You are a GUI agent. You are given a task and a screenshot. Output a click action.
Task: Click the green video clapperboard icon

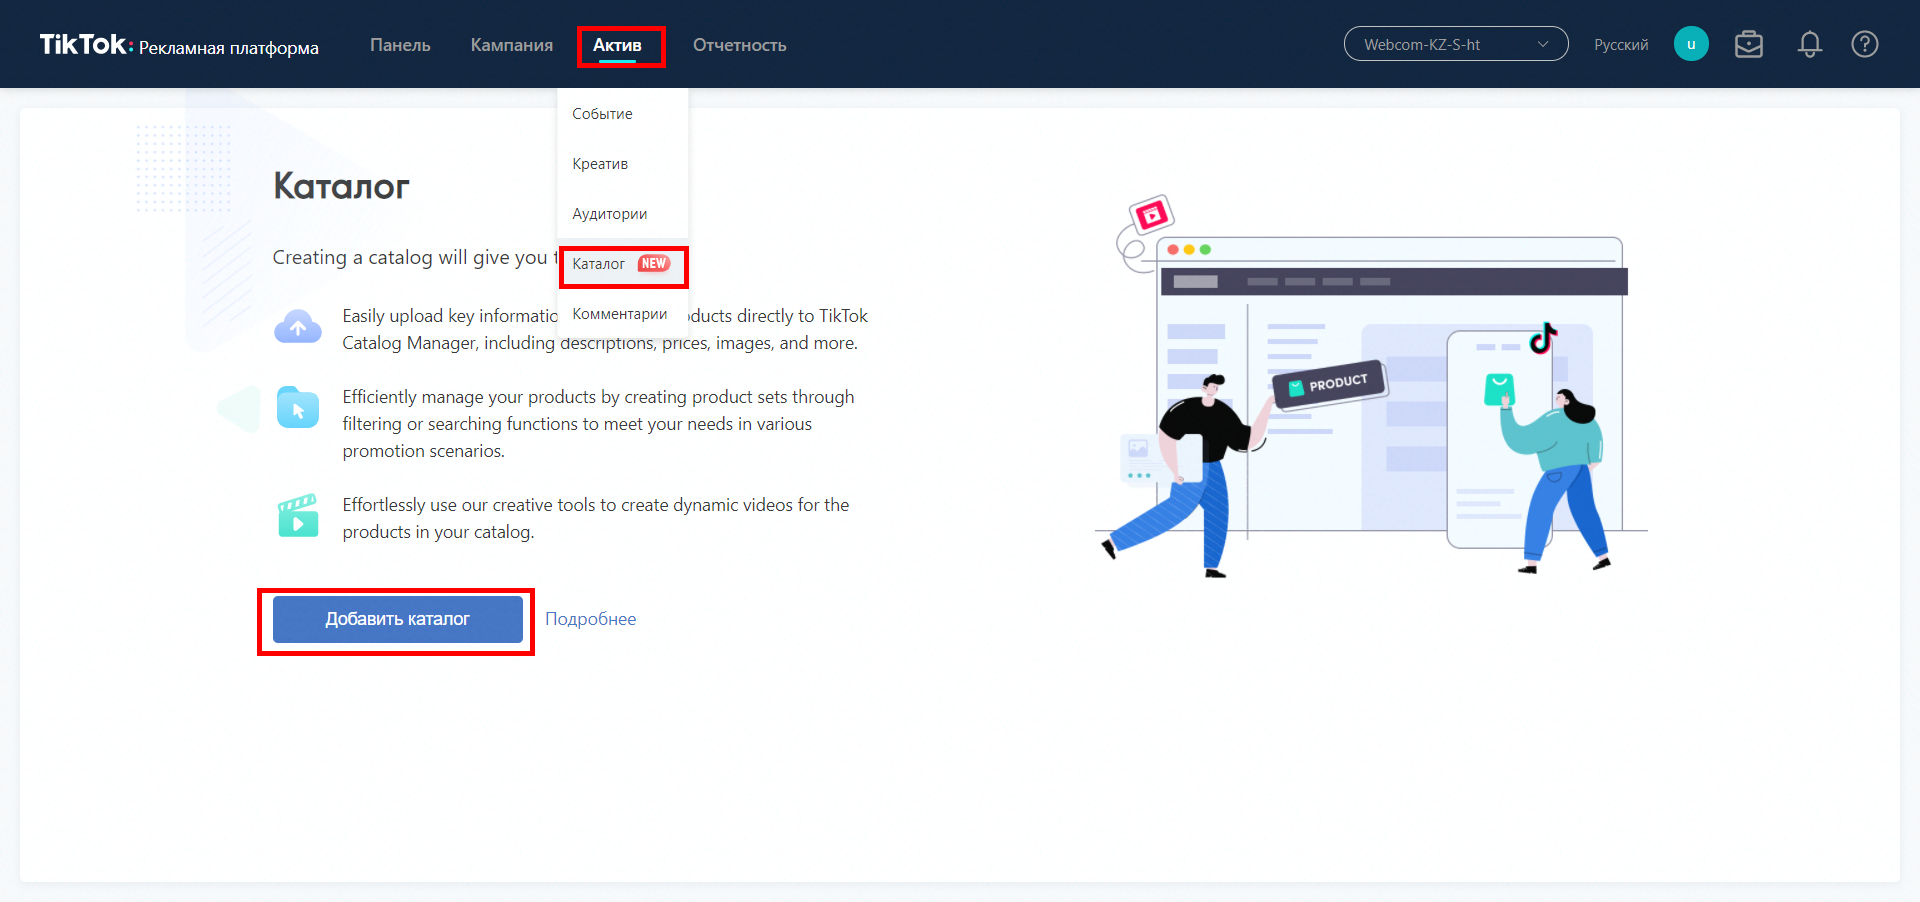298,516
